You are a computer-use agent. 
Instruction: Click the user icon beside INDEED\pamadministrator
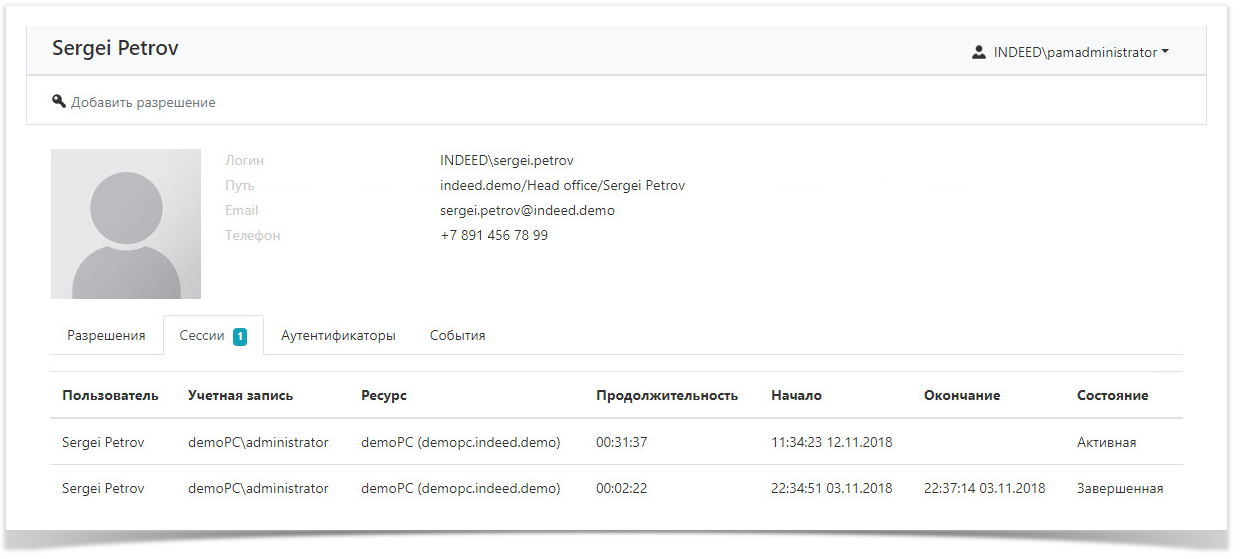pos(978,52)
